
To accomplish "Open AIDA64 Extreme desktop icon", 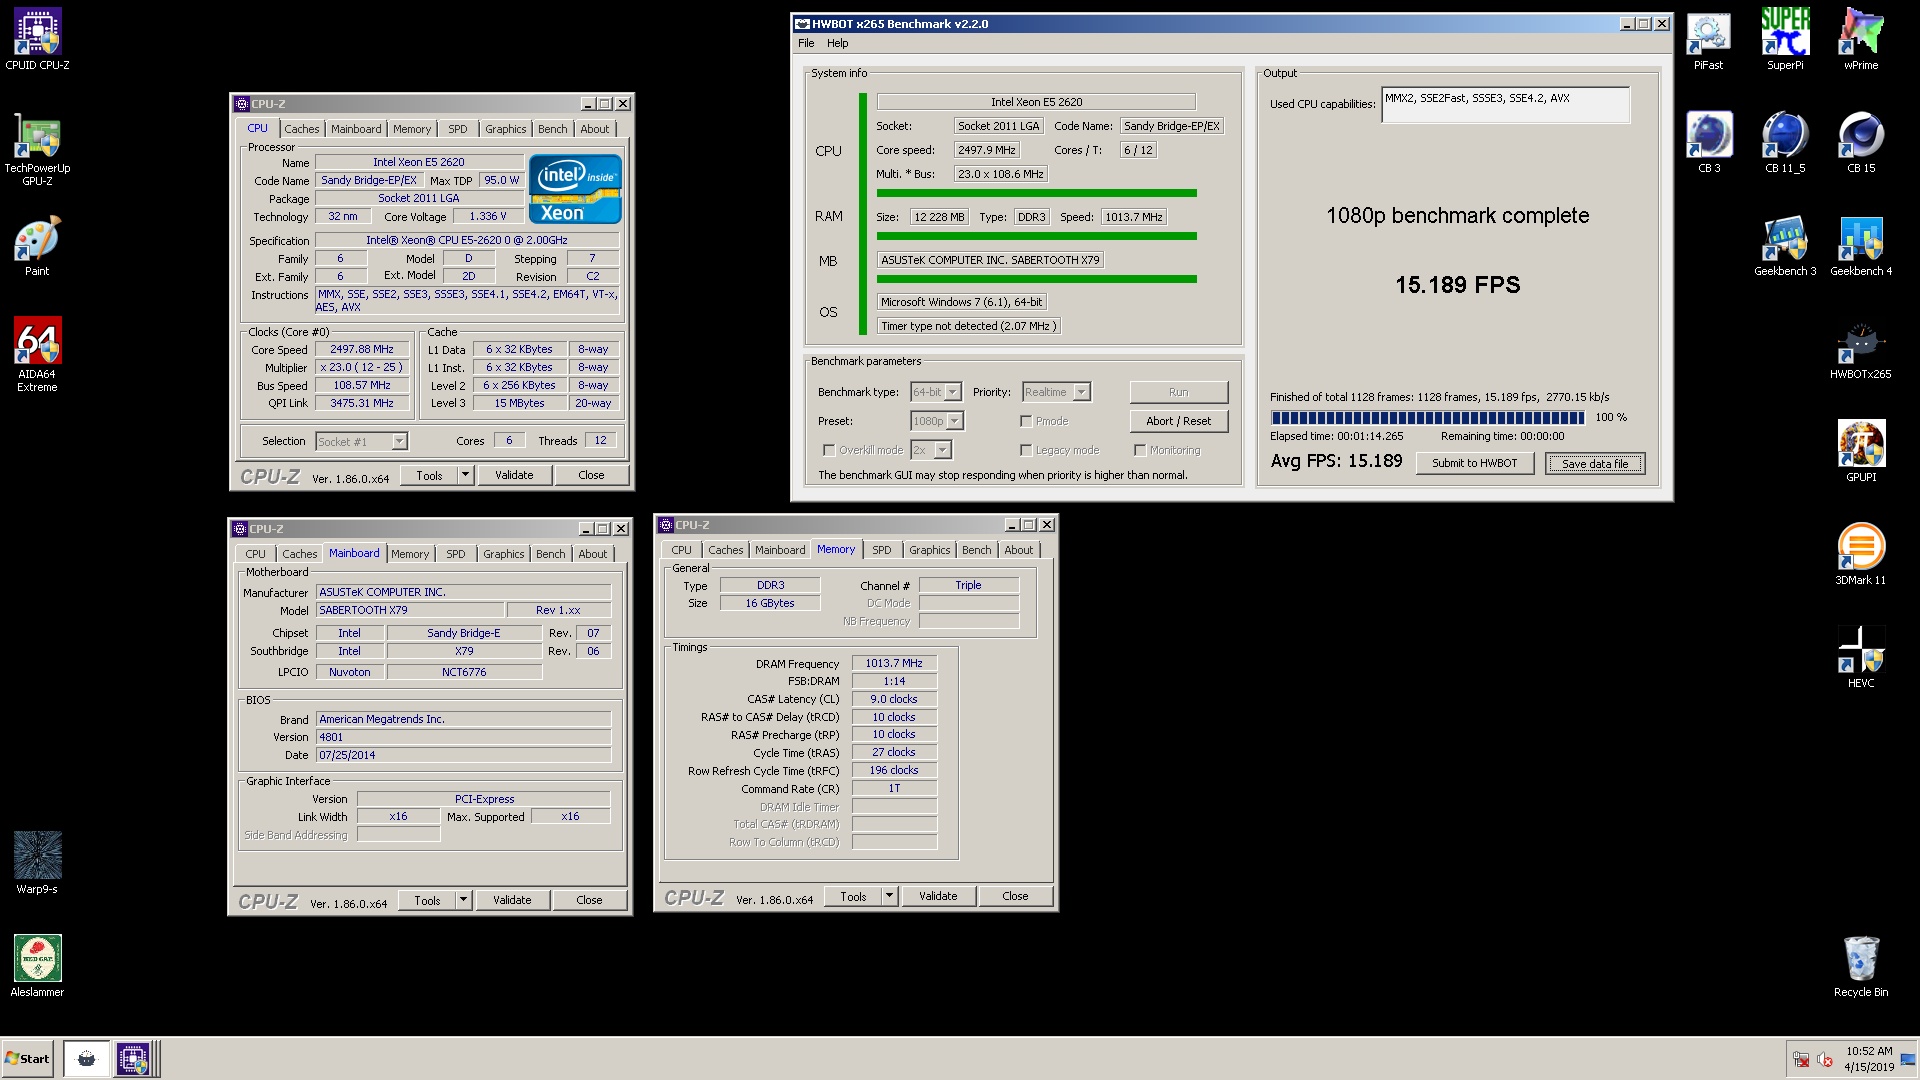I will (x=37, y=354).
